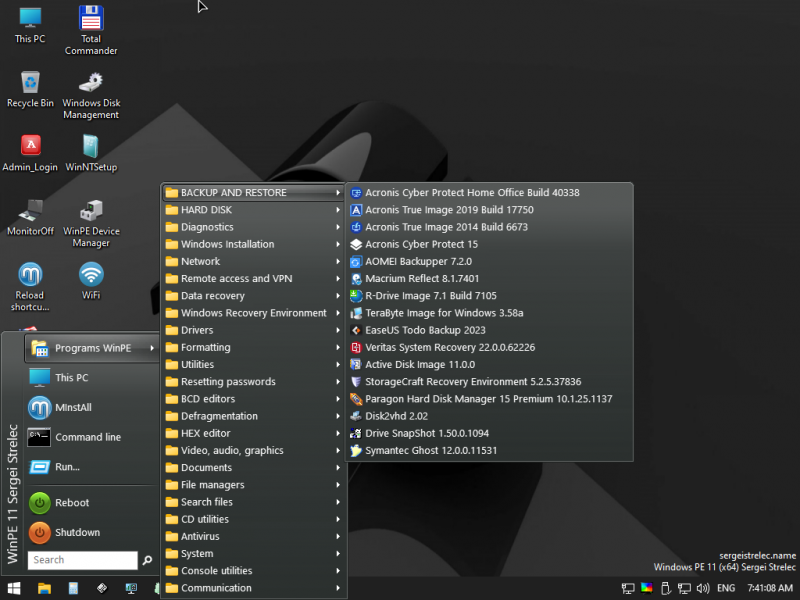Expand Remote access and VPN submenu

pyautogui.click(x=253, y=279)
